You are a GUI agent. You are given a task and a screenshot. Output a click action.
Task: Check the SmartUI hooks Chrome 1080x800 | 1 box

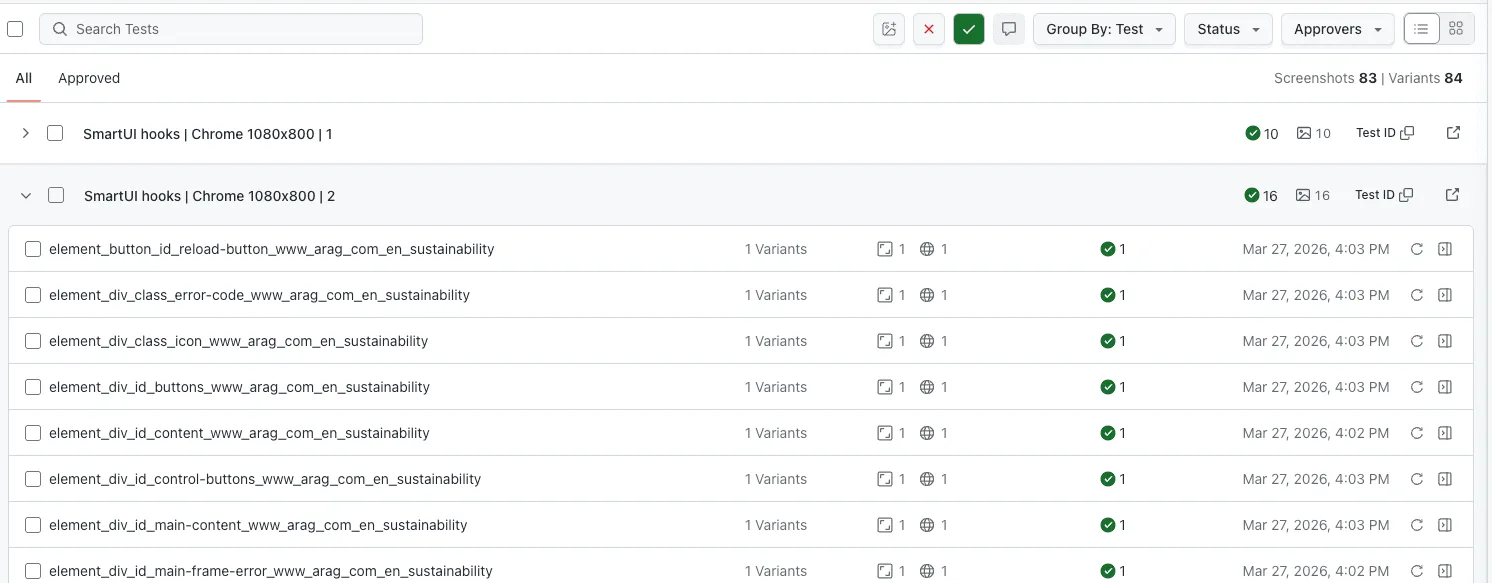(x=55, y=133)
